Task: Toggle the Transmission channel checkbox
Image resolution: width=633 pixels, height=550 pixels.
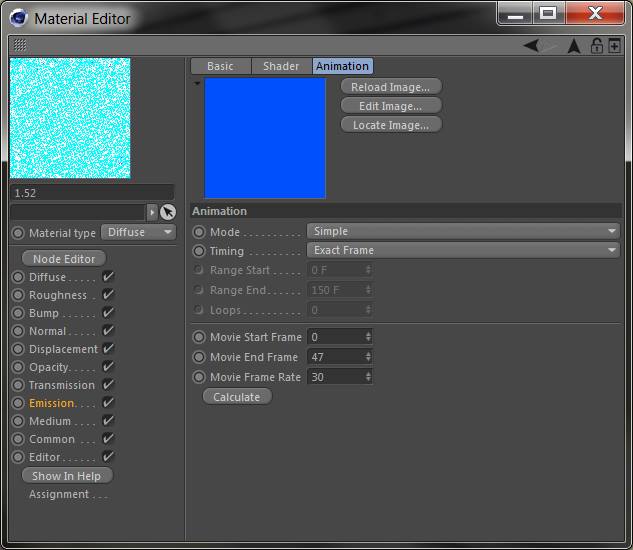Action: (108, 384)
